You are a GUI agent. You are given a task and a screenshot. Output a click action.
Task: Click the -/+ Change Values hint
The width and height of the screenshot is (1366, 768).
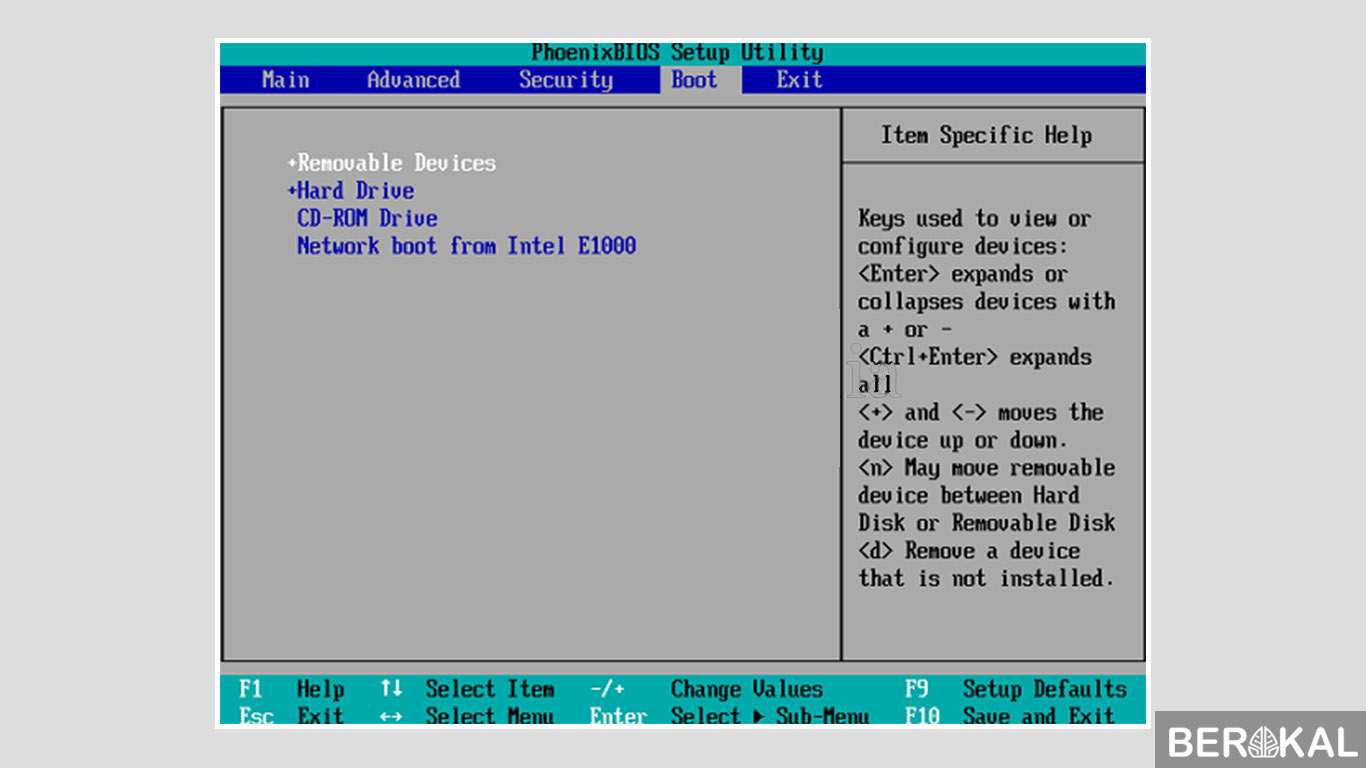pyautogui.click(x=706, y=689)
